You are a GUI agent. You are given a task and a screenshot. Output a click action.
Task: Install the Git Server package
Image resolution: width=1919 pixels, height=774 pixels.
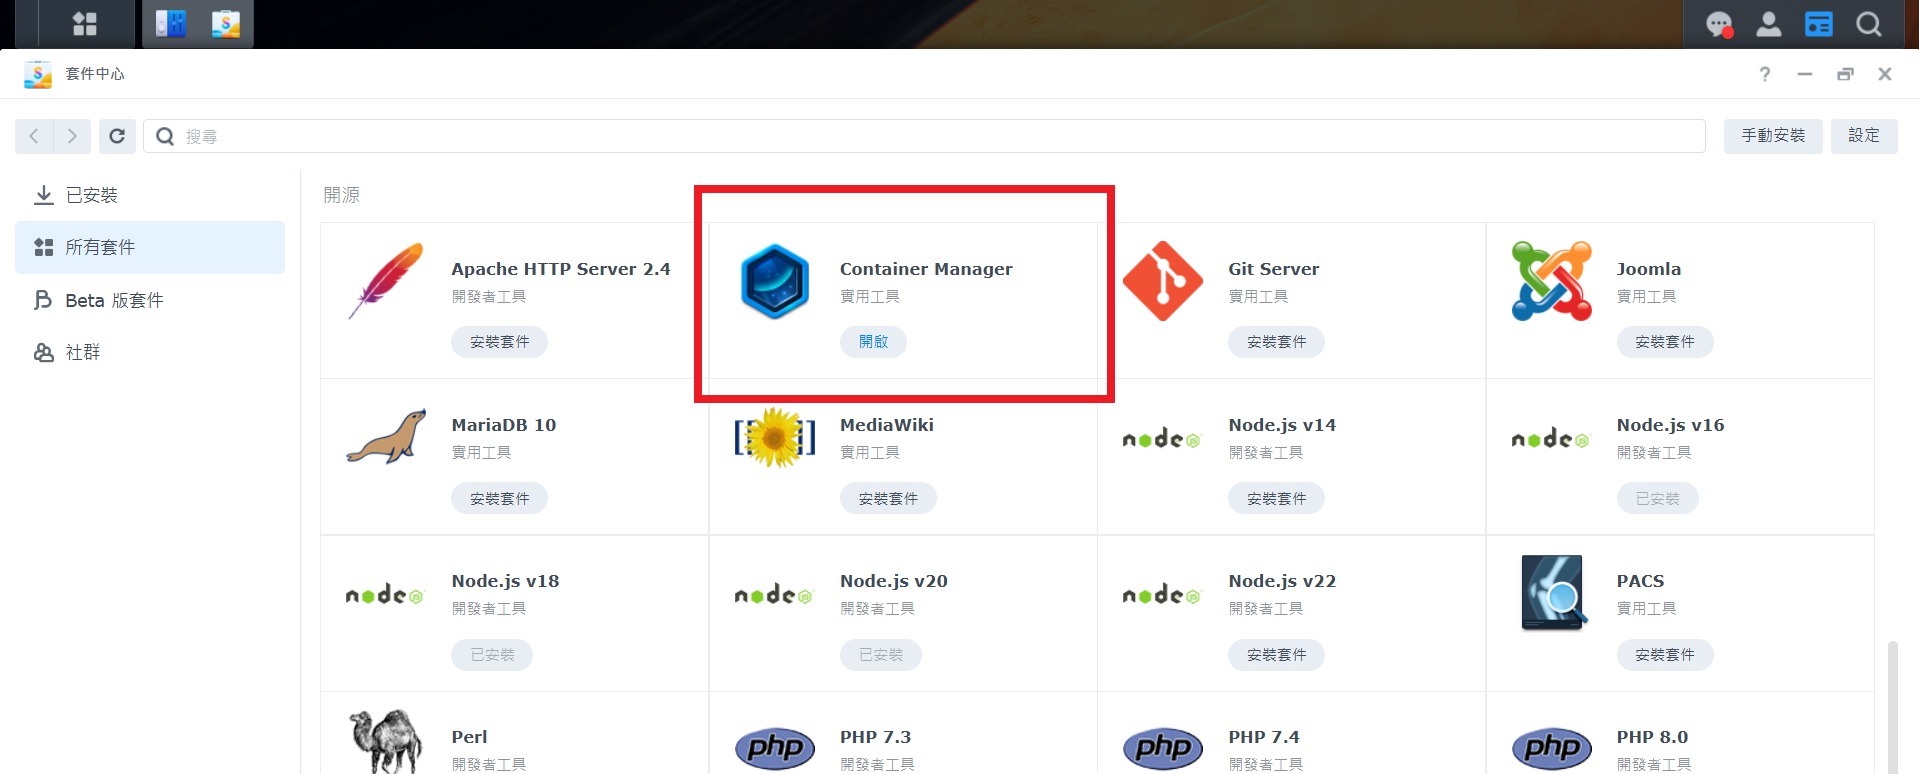[x=1276, y=342]
